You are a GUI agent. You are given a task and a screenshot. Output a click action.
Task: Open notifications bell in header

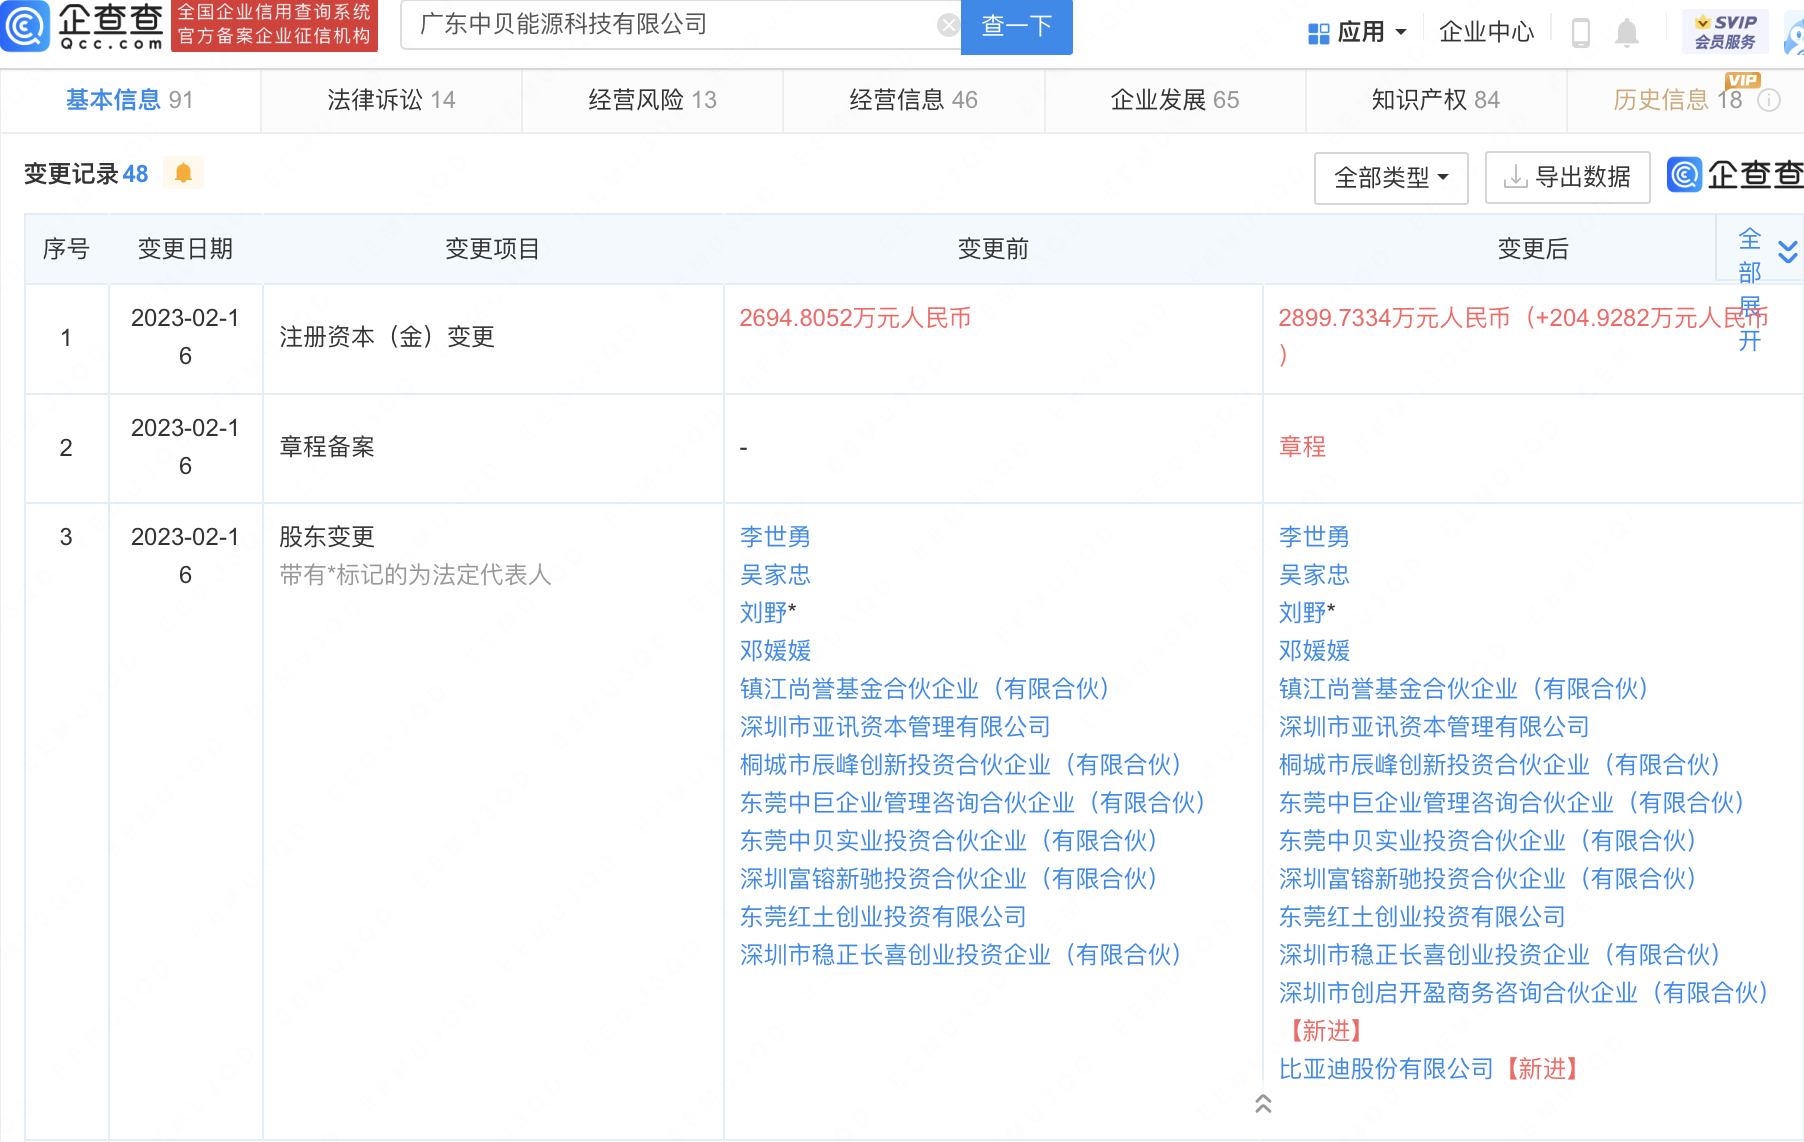[1627, 33]
